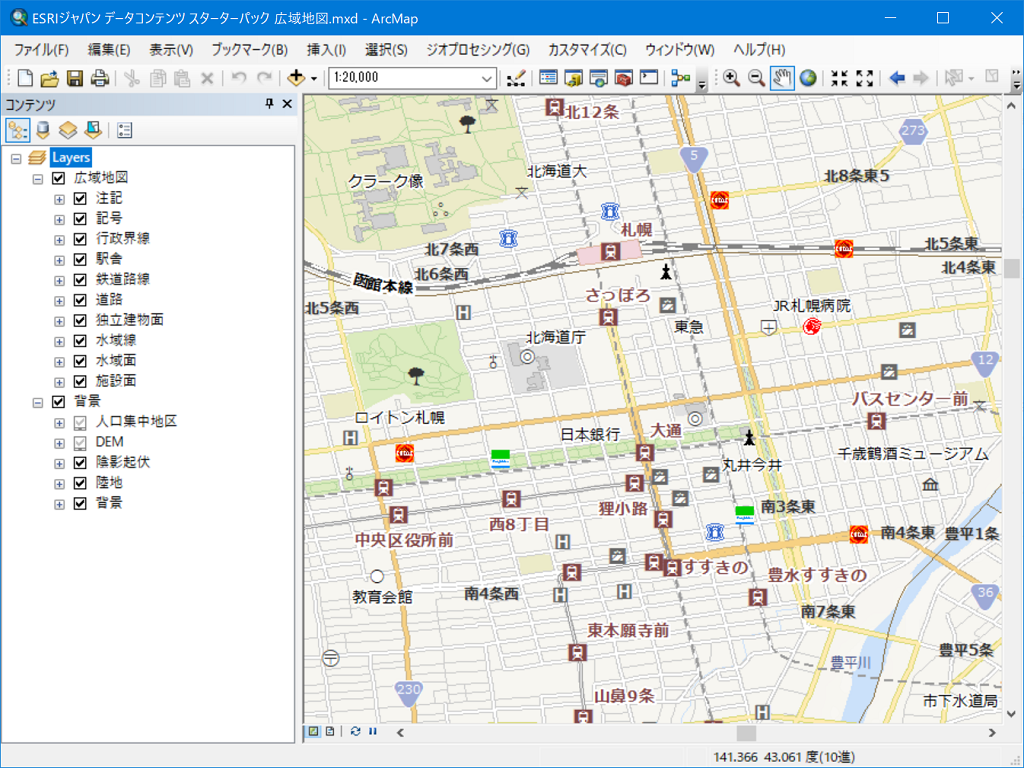The height and width of the screenshot is (768, 1024).
Task: Expand the 独立建物面 layer
Action: coord(59,321)
